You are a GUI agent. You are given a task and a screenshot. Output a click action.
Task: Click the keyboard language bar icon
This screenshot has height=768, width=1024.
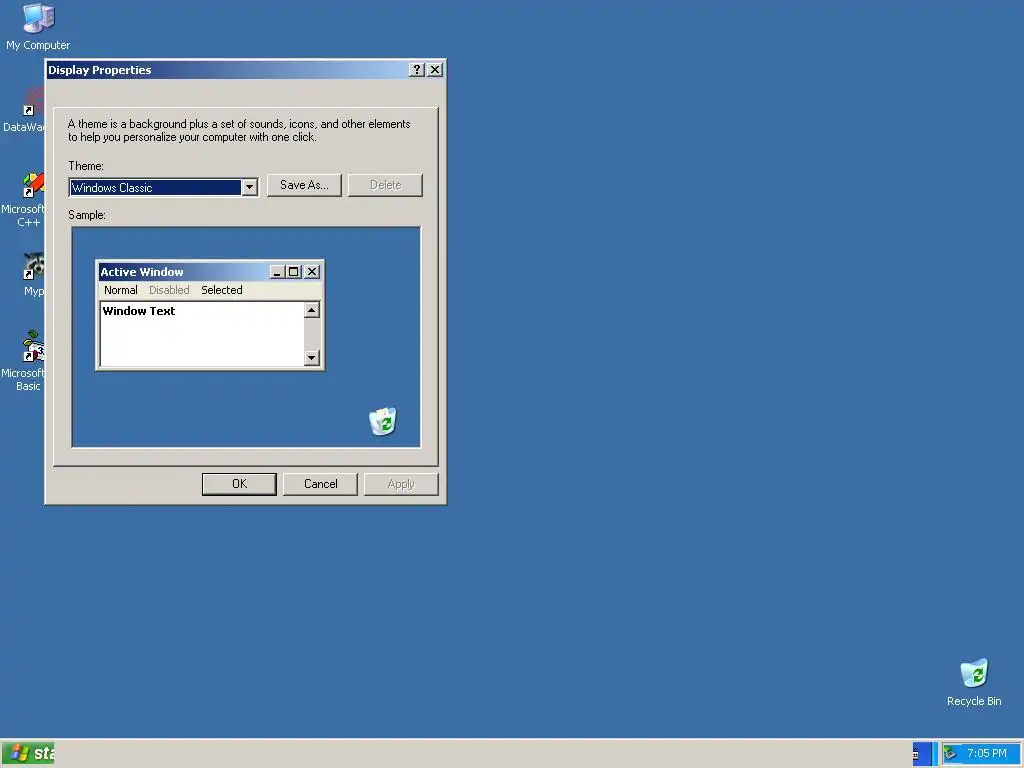point(916,754)
